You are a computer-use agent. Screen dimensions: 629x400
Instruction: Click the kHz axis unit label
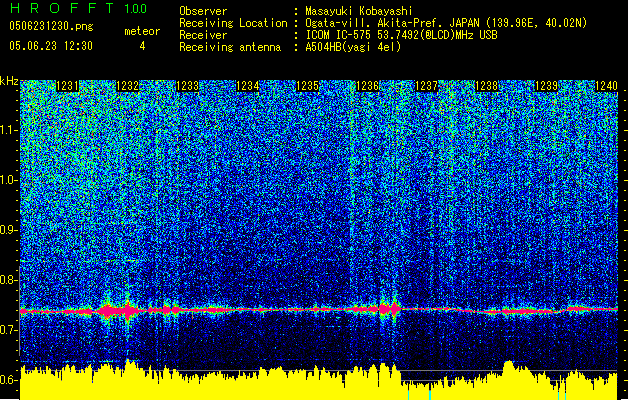pyautogui.click(x=9, y=81)
